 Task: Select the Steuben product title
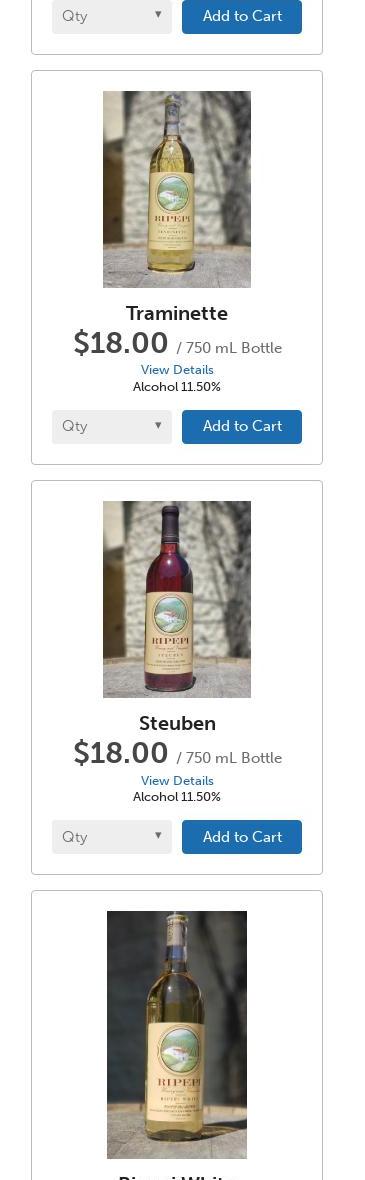(178, 723)
